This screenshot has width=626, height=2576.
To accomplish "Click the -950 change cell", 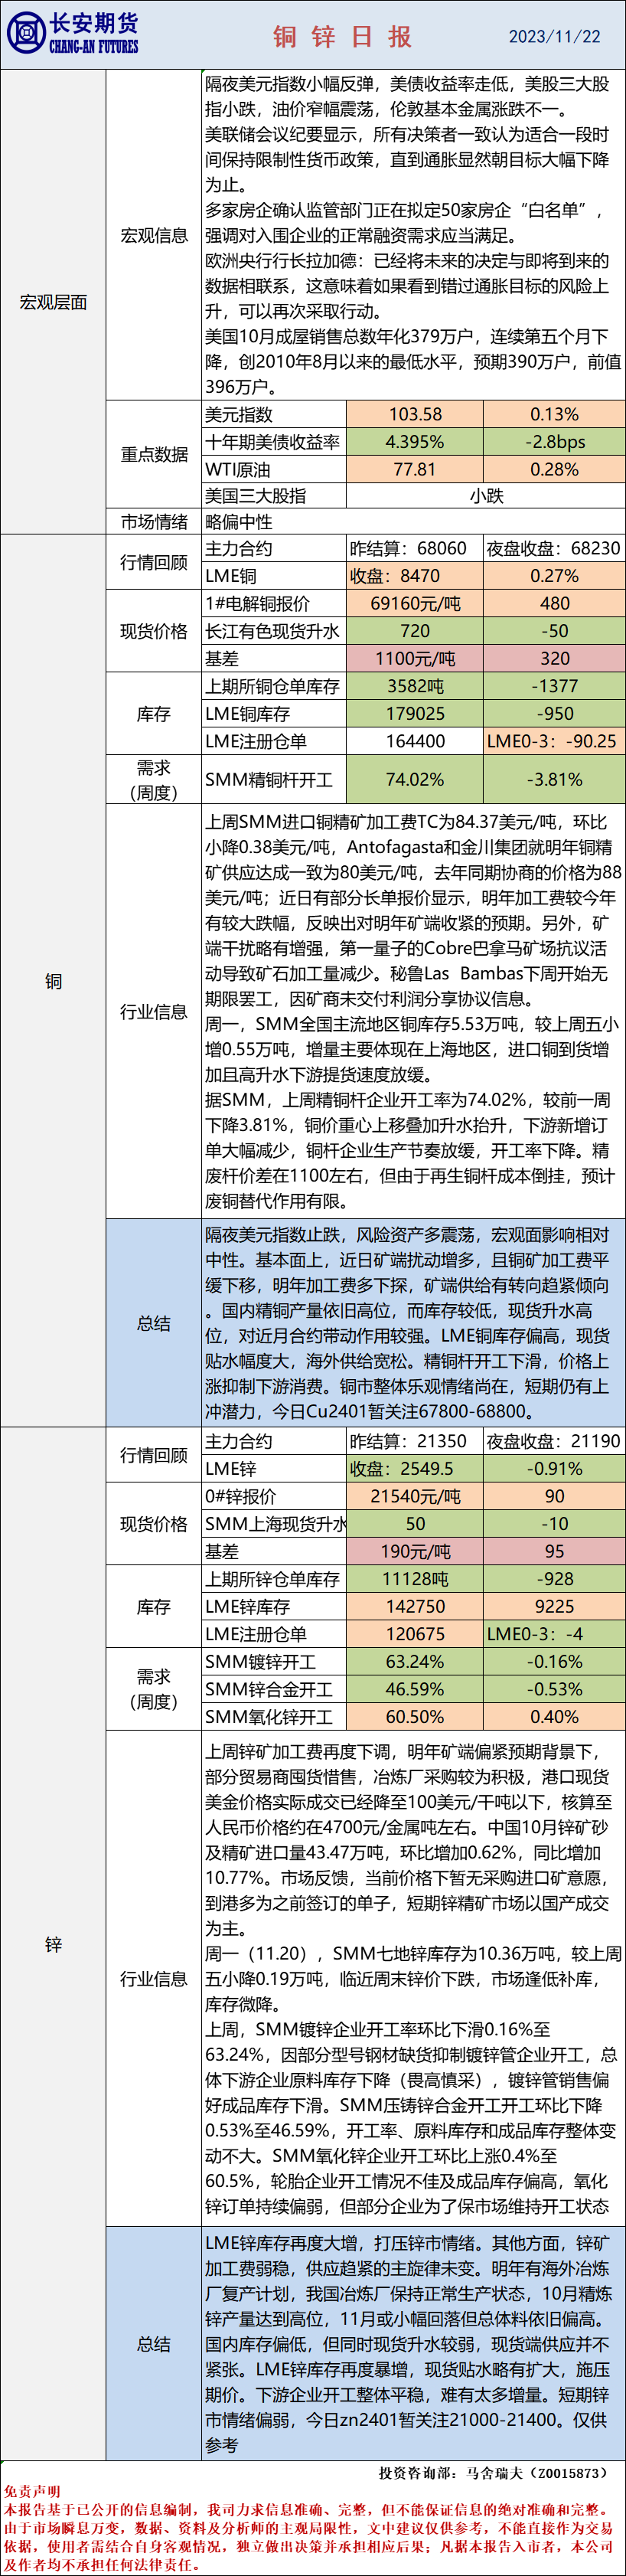I will click(554, 714).
